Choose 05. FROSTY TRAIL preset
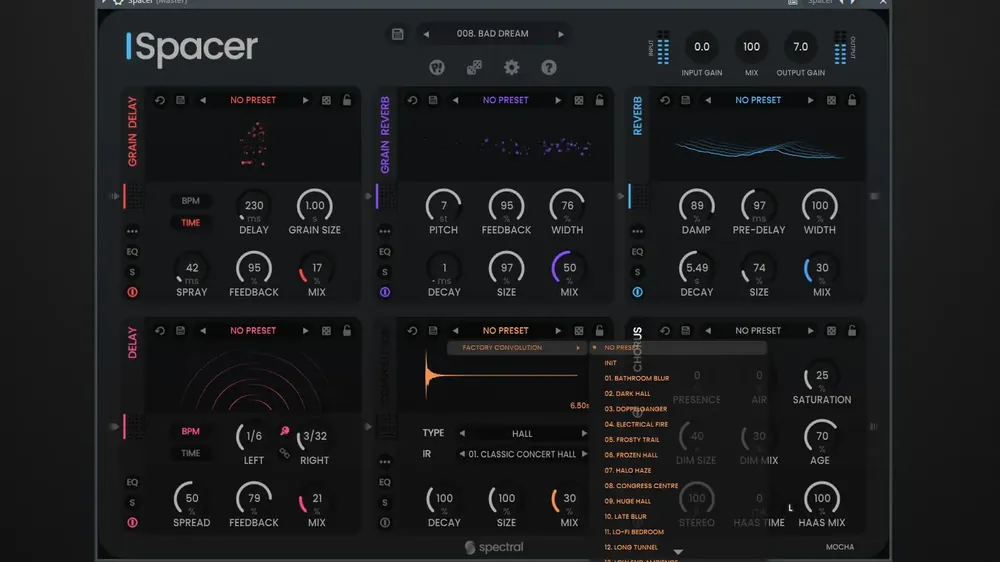 [x=631, y=440]
